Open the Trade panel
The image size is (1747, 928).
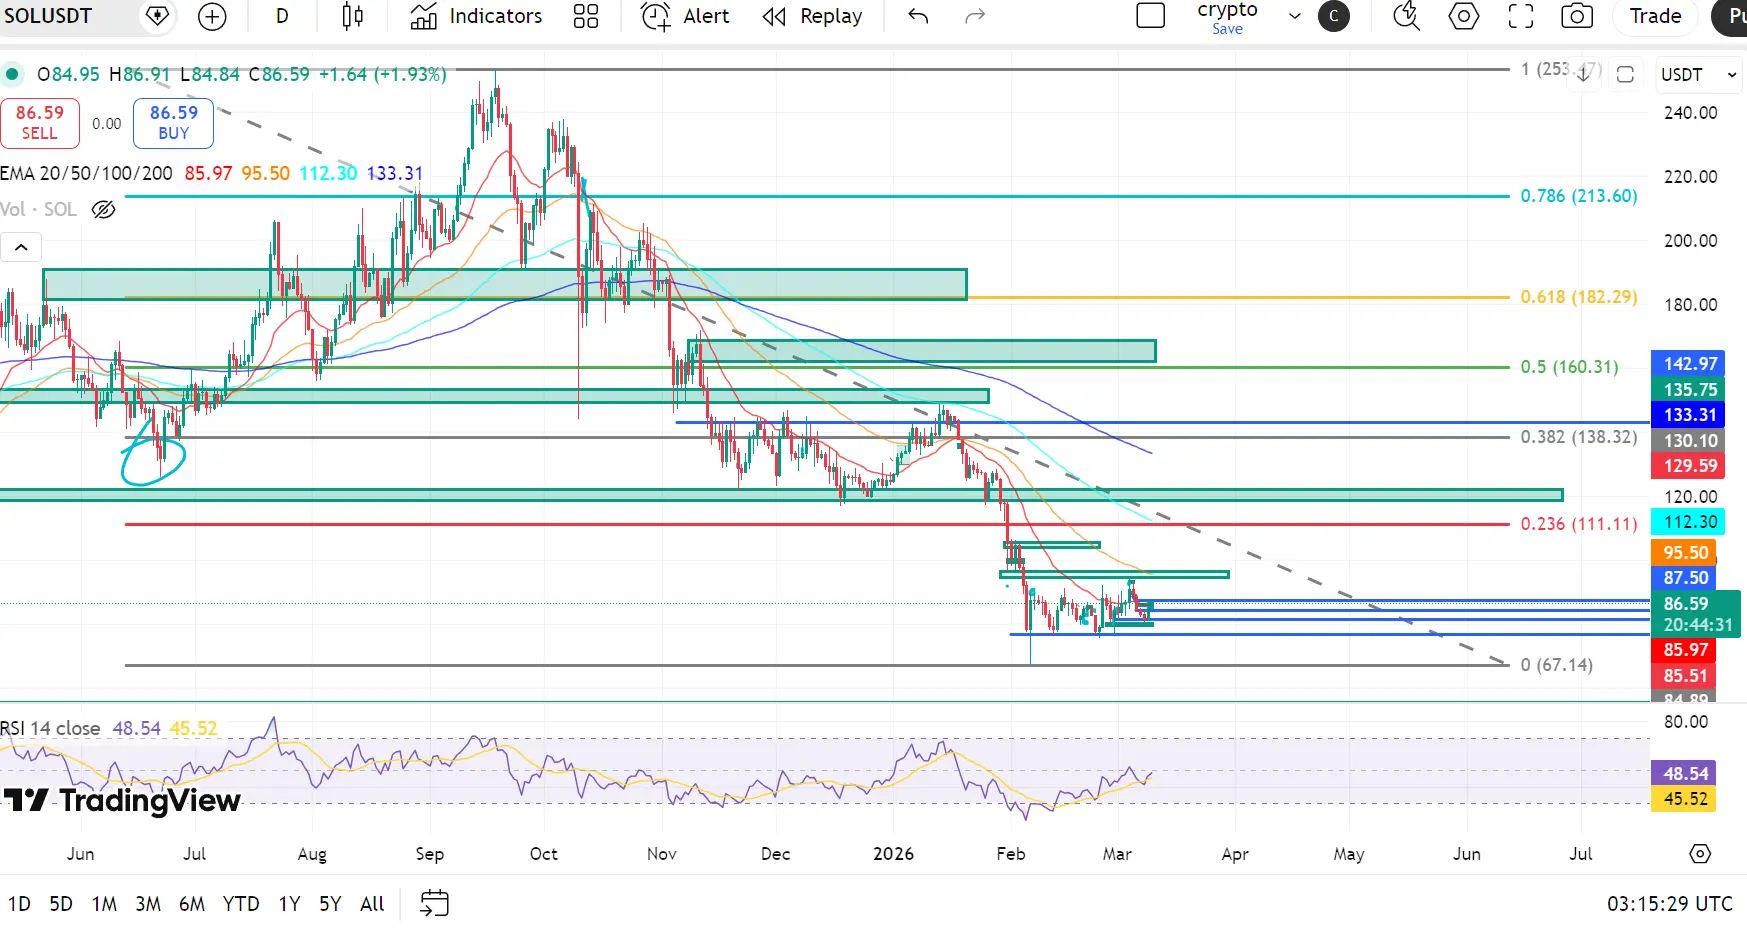tap(1656, 16)
